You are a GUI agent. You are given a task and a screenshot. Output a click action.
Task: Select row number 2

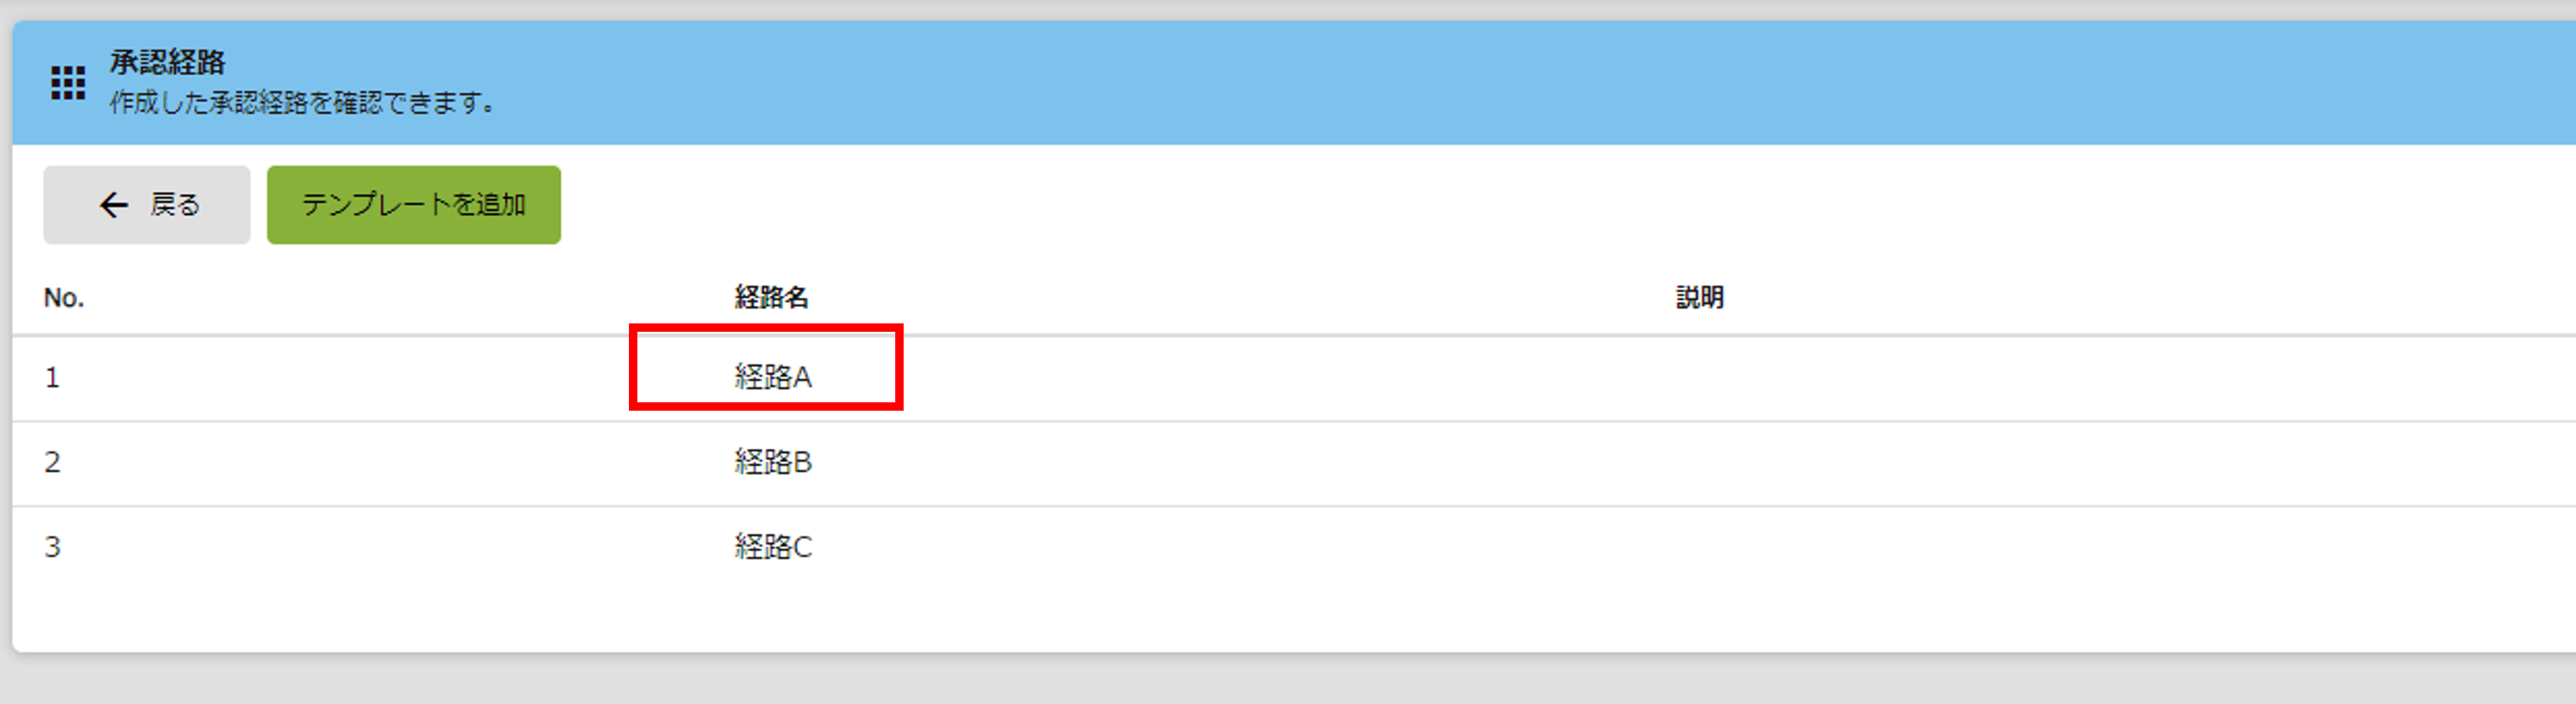coord(52,463)
